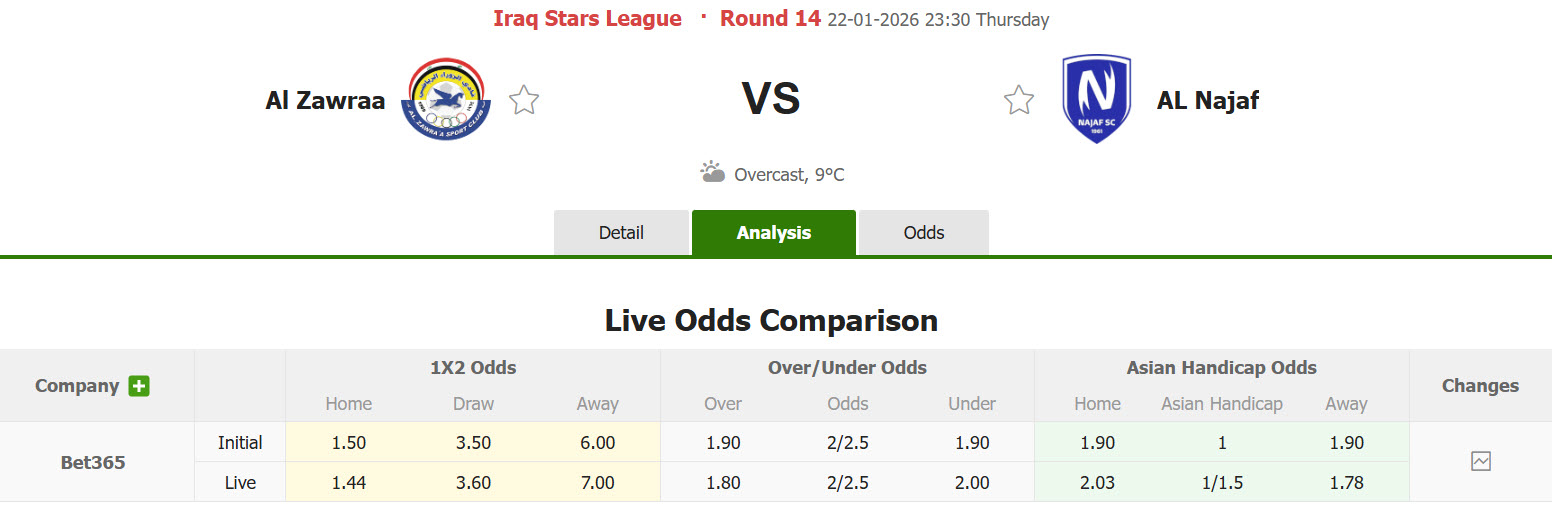Switch to the Detail tab
The height and width of the screenshot is (518, 1560).
click(621, 233)
